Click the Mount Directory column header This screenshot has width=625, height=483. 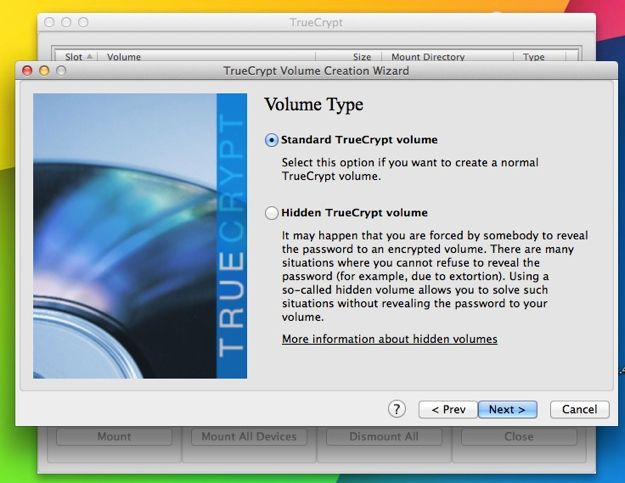(x=447, y=57)
